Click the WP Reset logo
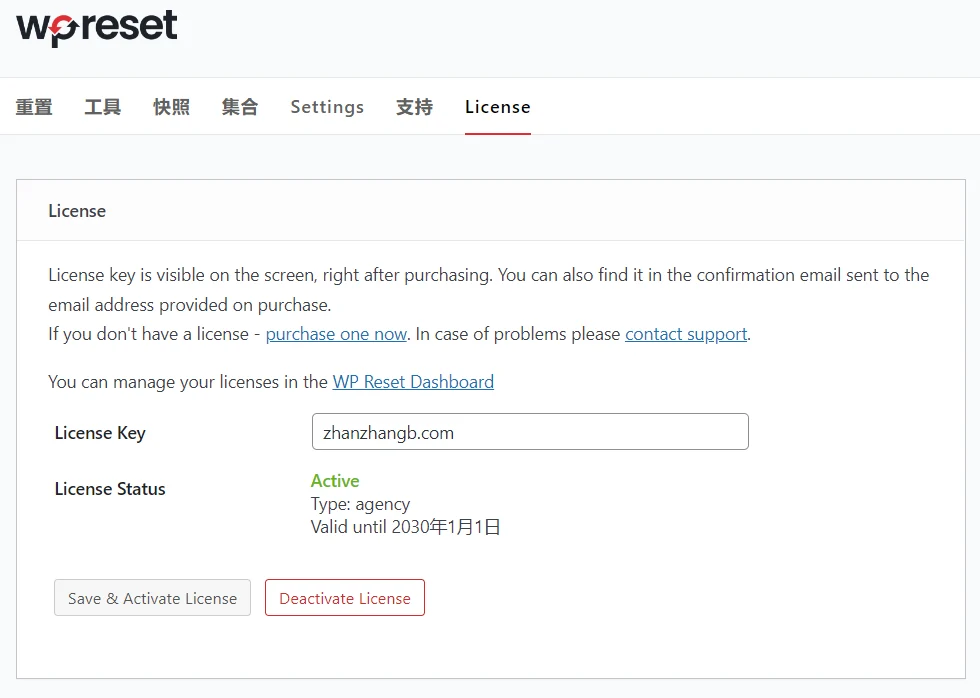The width and height of the screenshot is (980, 698). [x=95, y=28]
